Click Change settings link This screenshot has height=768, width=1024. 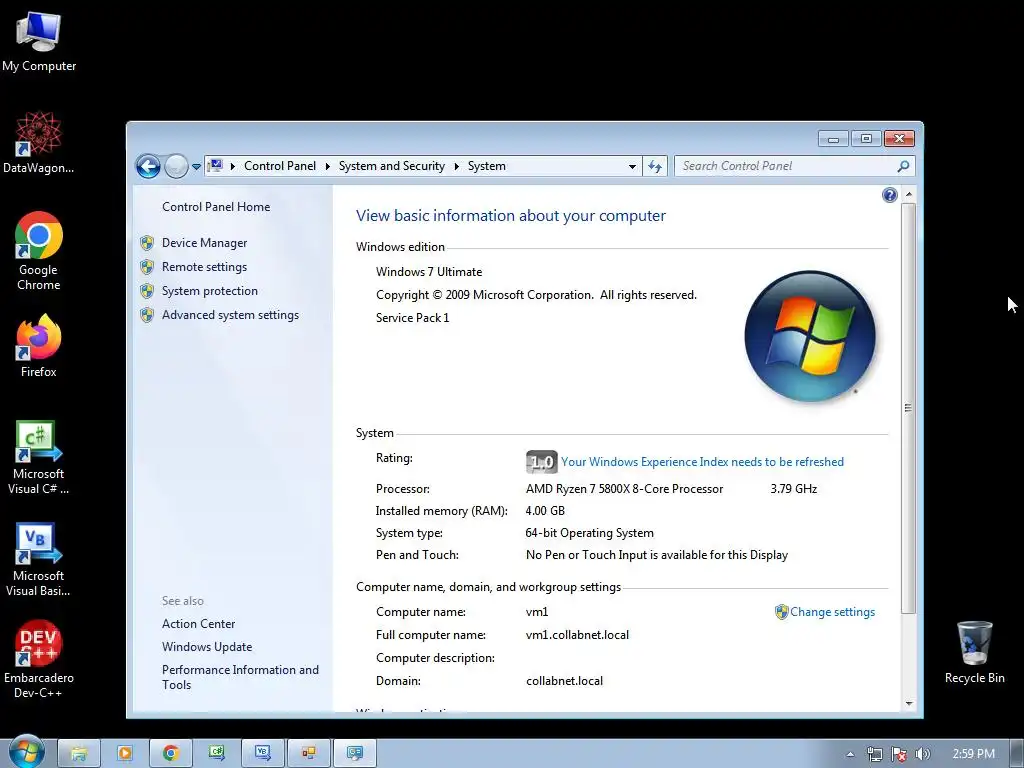pos(833,612)
